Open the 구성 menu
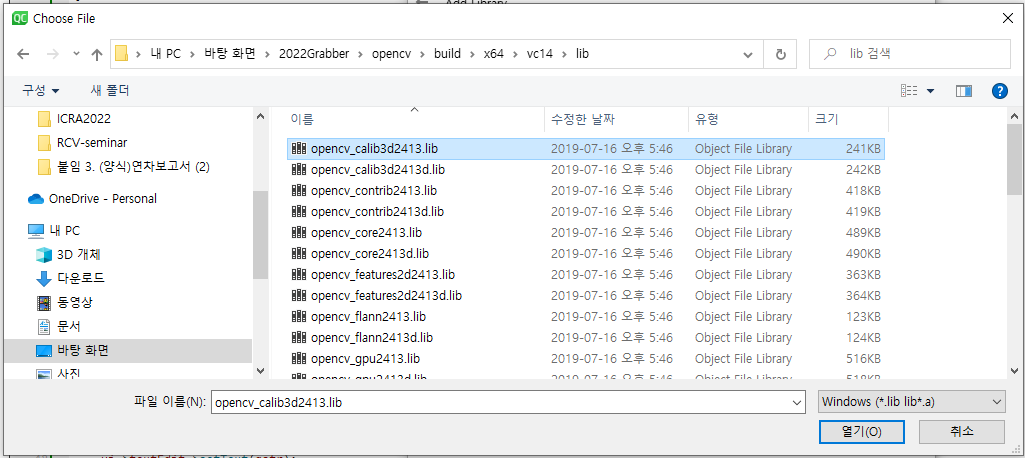 click(41, 91)
